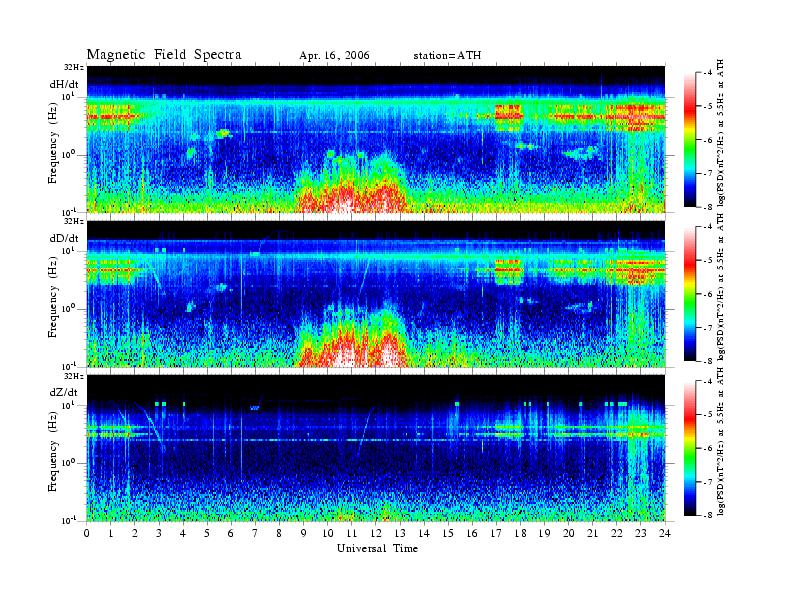The width and height of the screenshot is (792, 612).
Task: Select the date 'Apr. 16, 2006'
Action: coord(334,56)
